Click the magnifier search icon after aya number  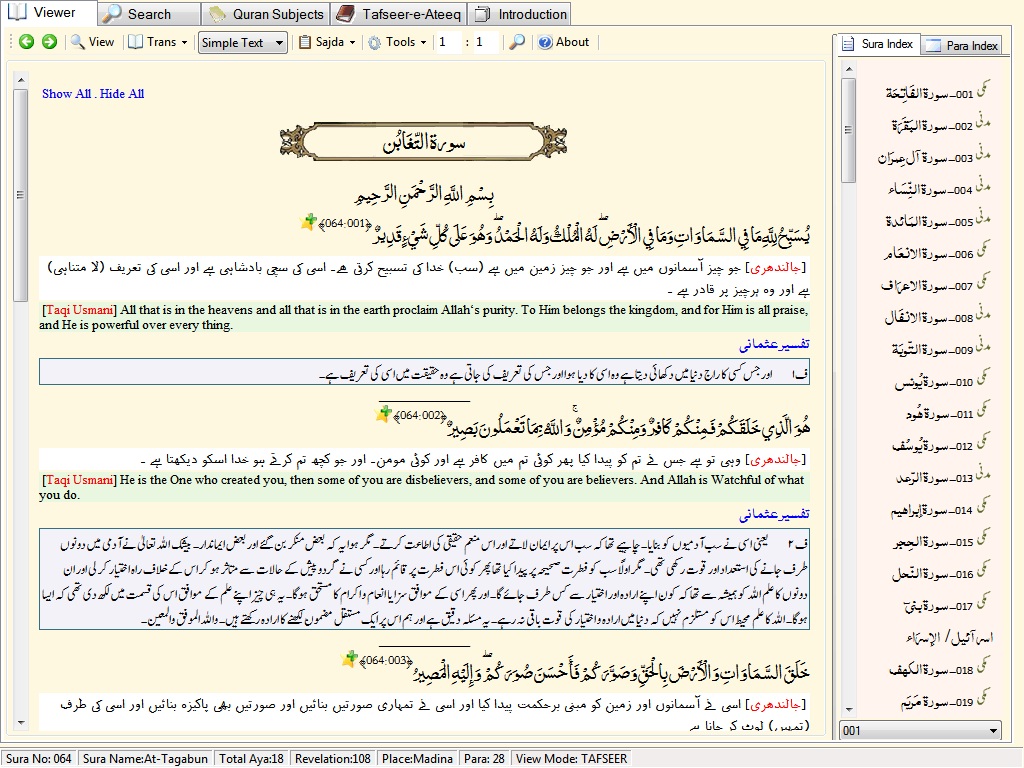point(517,42)
